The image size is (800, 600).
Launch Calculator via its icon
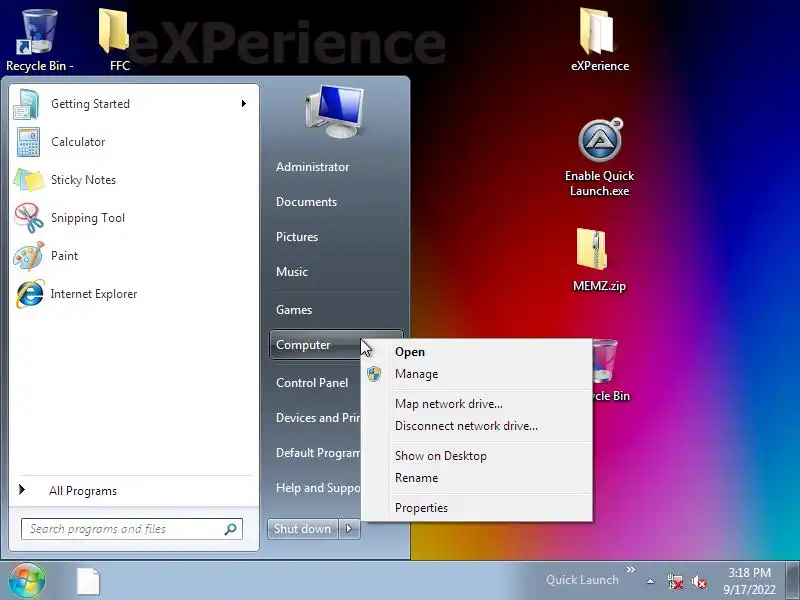[x=28, y=142]
